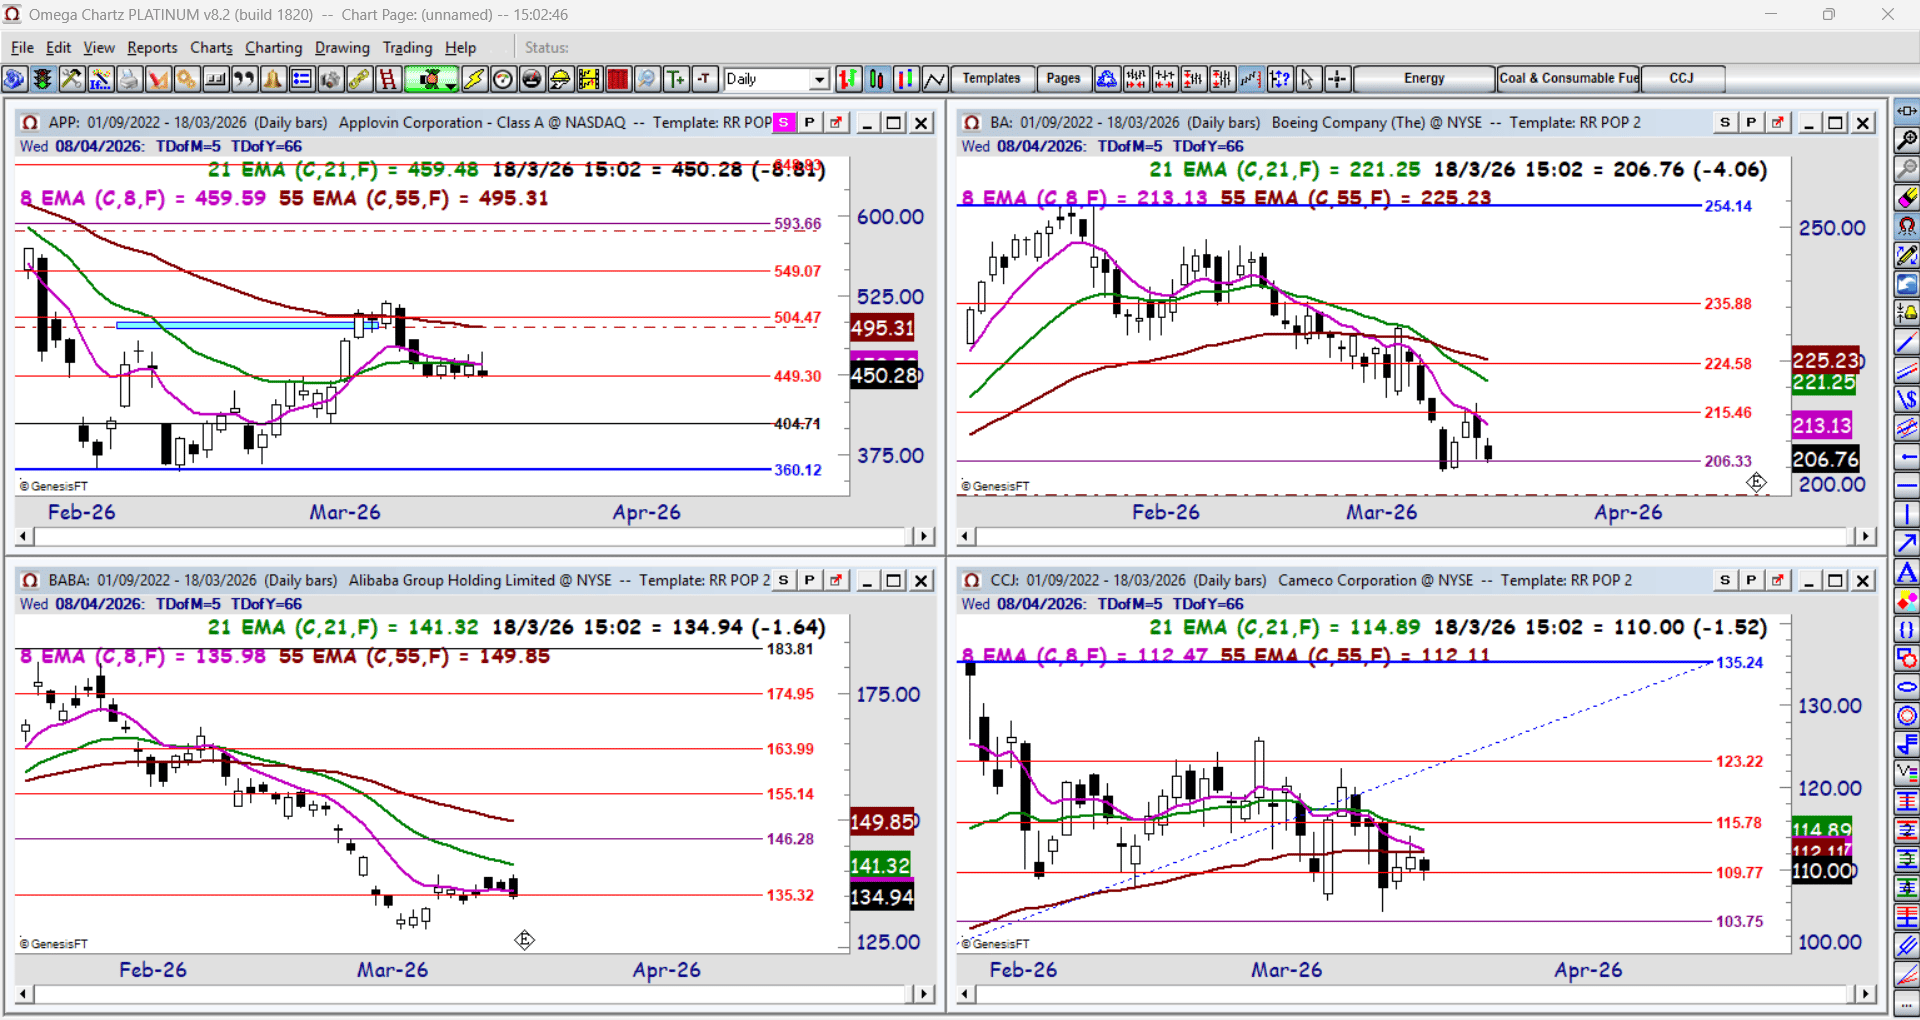Click the green T+ text increase icon
This screenshot has width=1920, height=1020.
pos(676,79)
